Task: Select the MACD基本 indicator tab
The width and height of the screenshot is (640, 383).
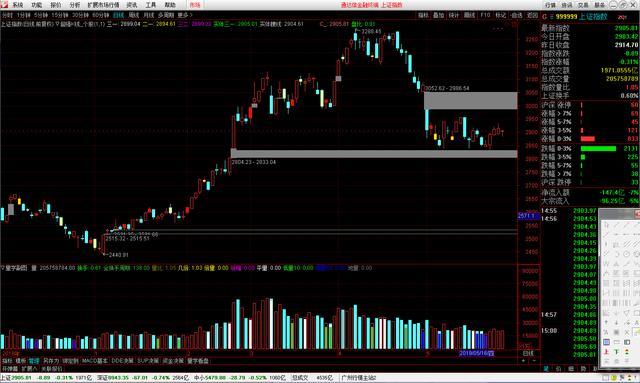Action: (x=95, y=361)
